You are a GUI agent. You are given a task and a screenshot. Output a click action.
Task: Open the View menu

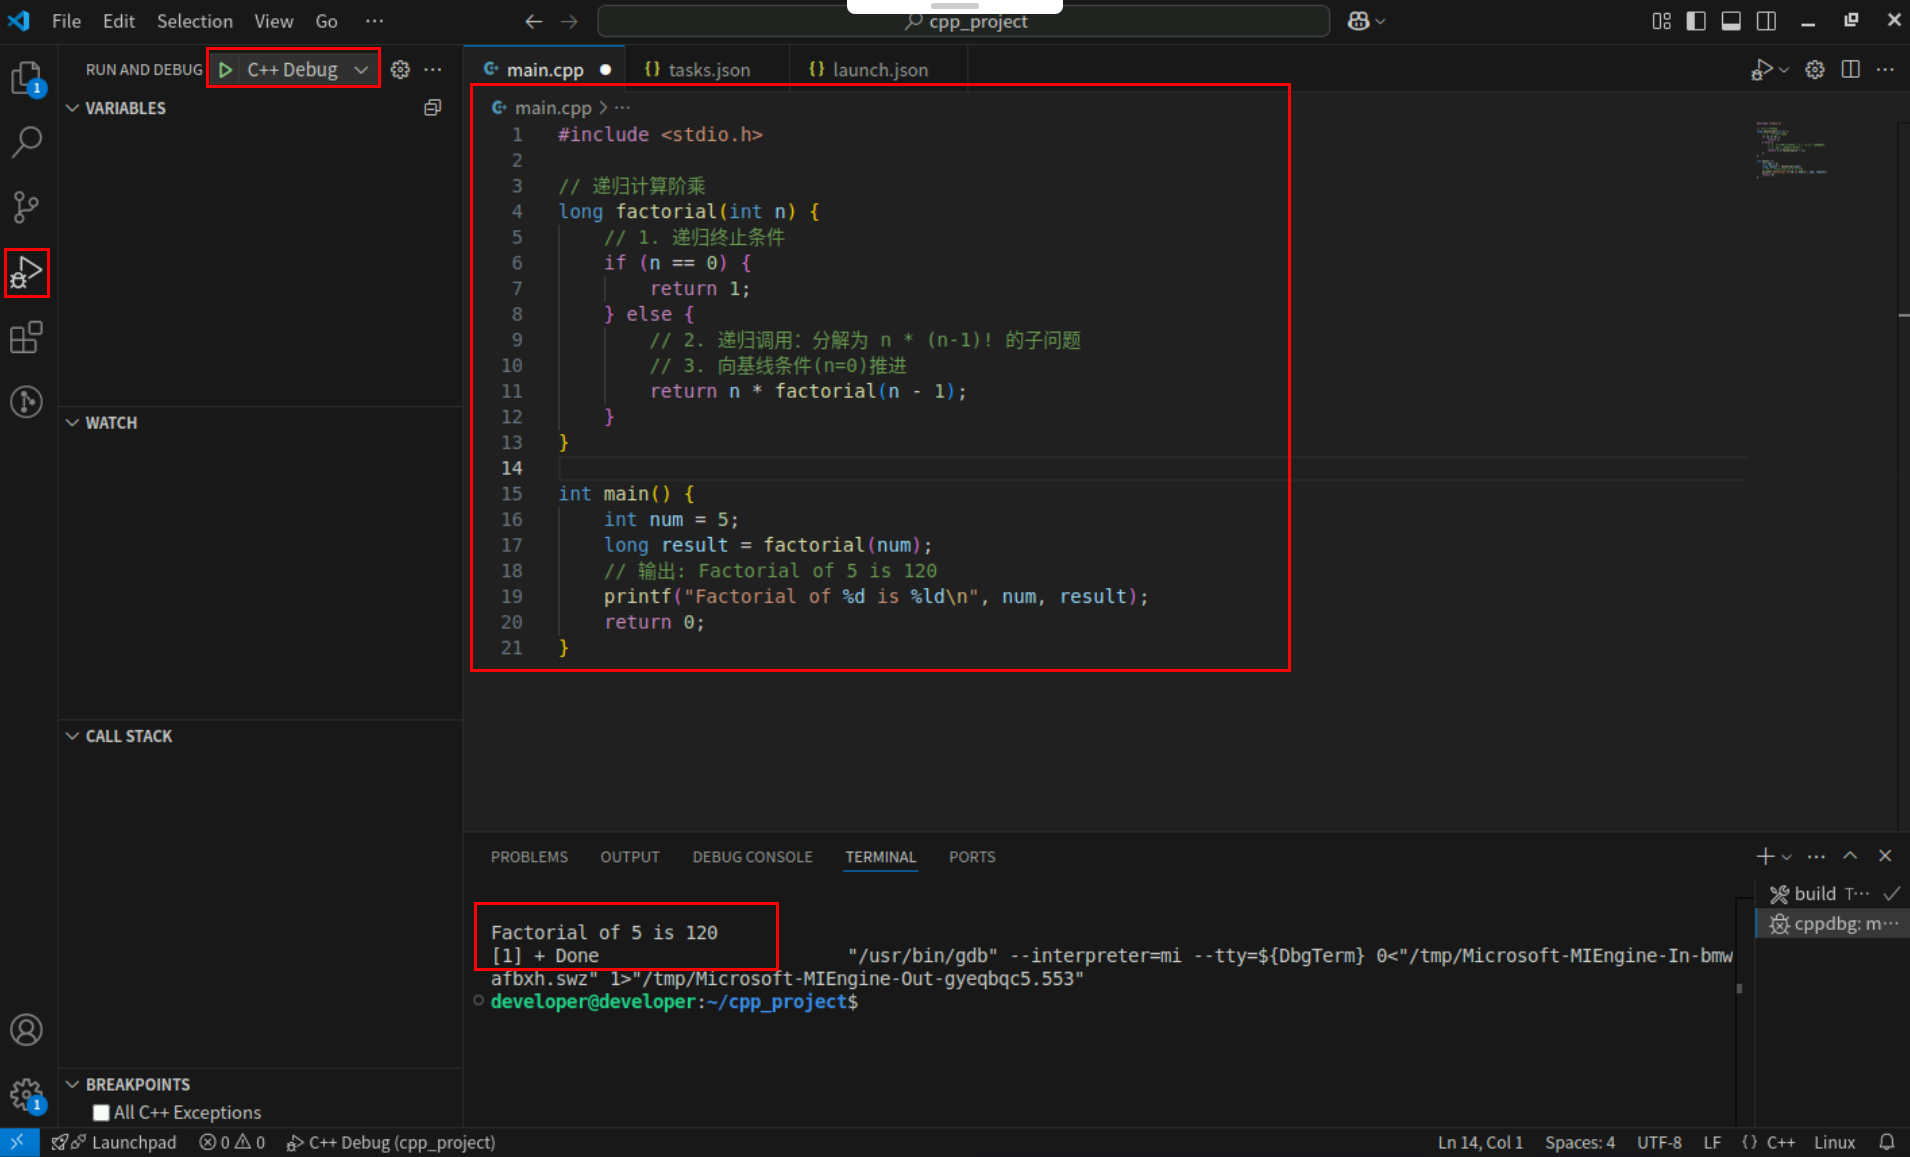coord(273,21)
